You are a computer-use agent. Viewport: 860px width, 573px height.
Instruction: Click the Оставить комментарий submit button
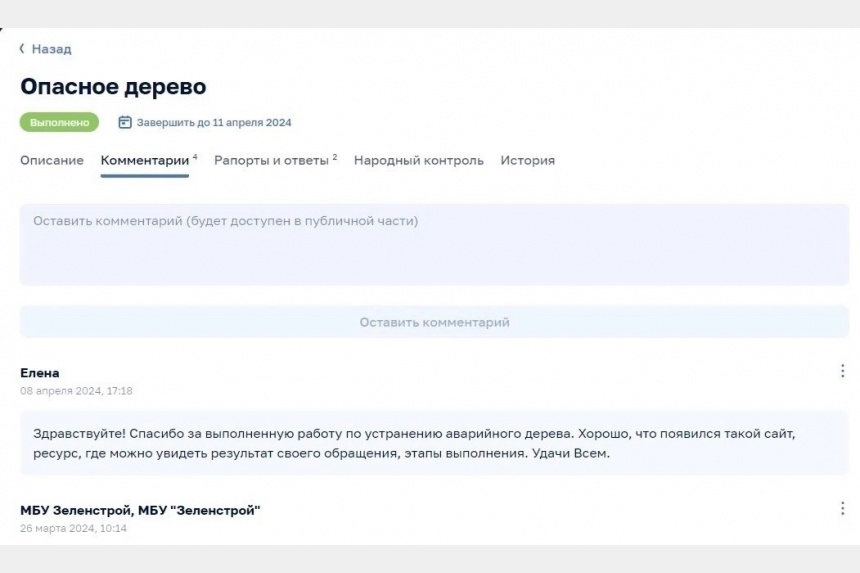click(x=434, y=322)
